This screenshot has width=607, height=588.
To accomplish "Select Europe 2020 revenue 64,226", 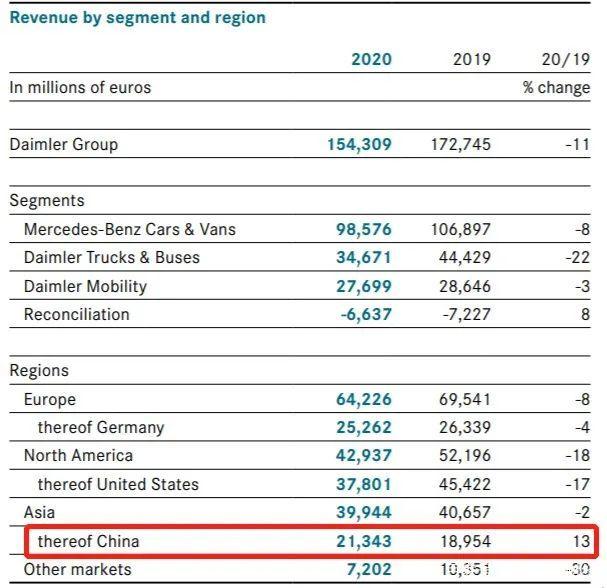I will coord(364,399).
